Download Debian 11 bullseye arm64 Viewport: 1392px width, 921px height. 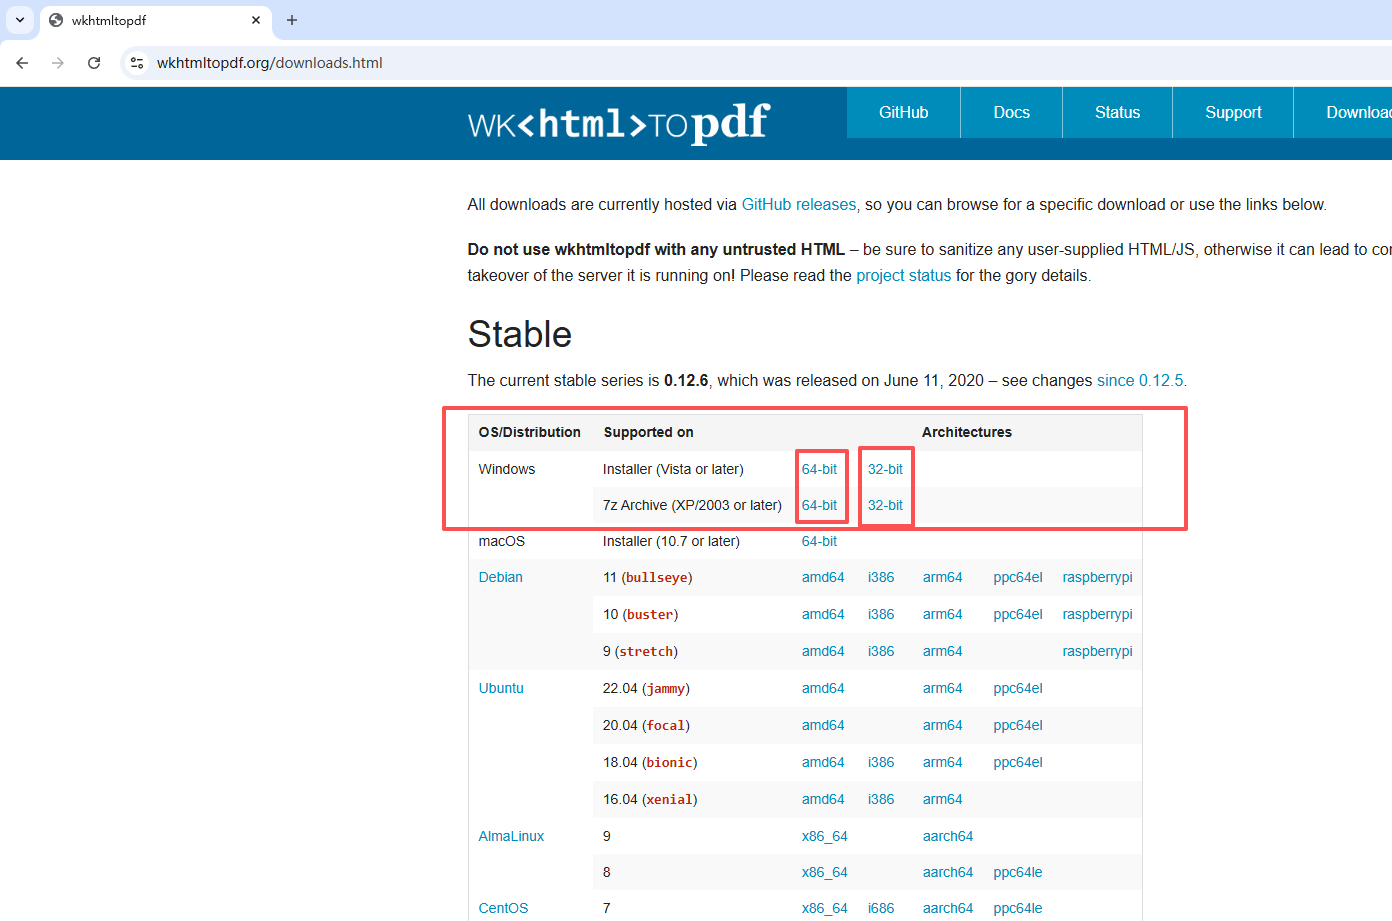(942, 577)
